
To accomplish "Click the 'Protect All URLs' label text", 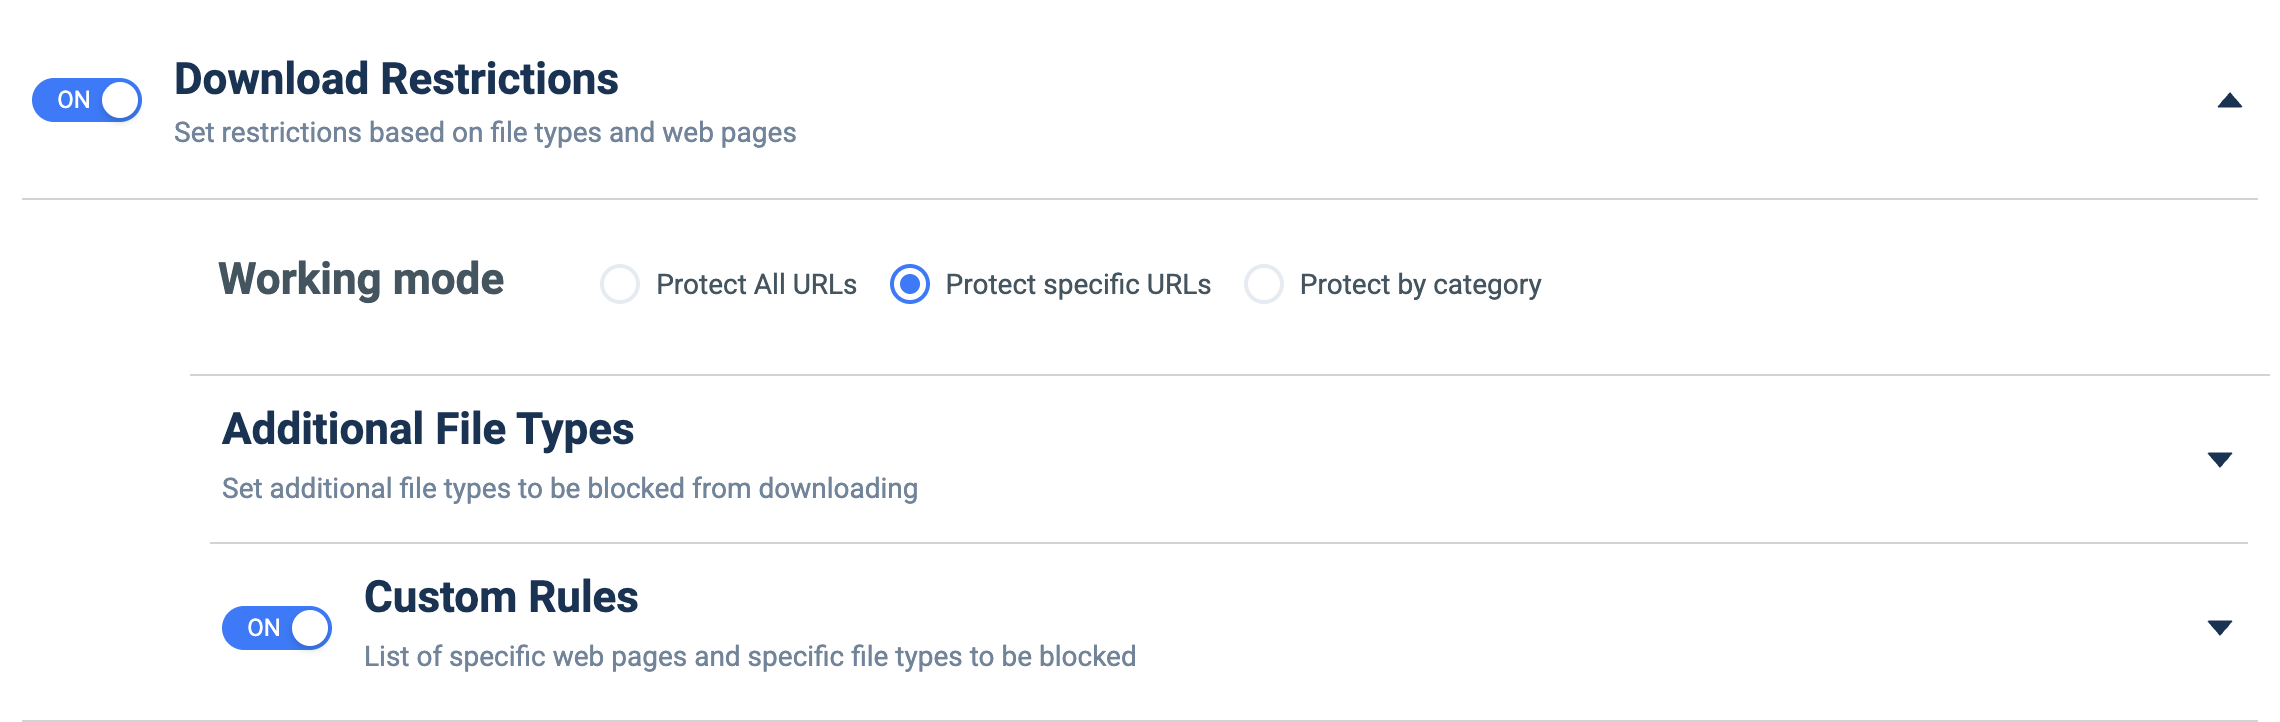I will coord(756,285).
